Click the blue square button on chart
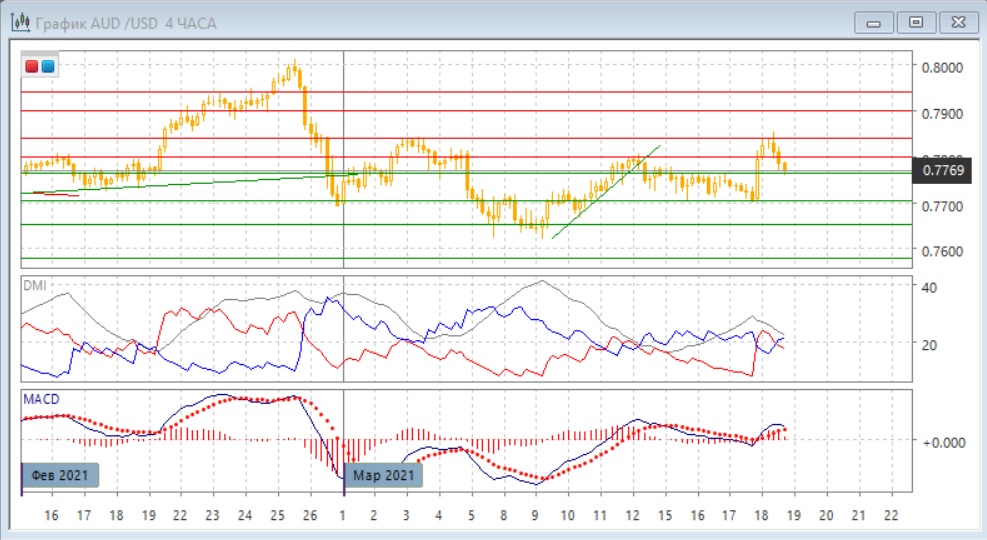Image resolution: width=987 pixels, height=540 pixels. click(47, 67)
